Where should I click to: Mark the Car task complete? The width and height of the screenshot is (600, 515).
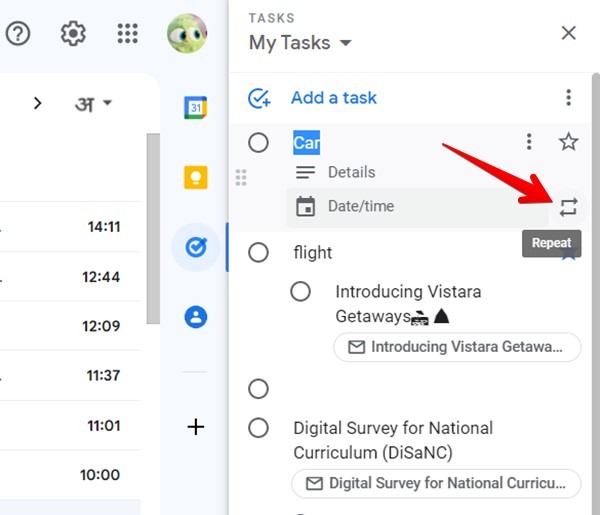pos(258,143)
